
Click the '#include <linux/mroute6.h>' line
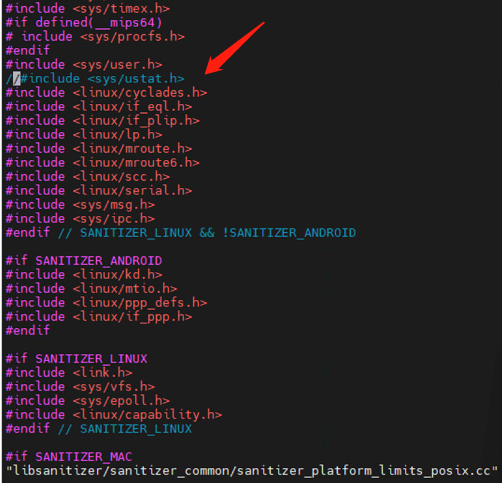(103, 163)
